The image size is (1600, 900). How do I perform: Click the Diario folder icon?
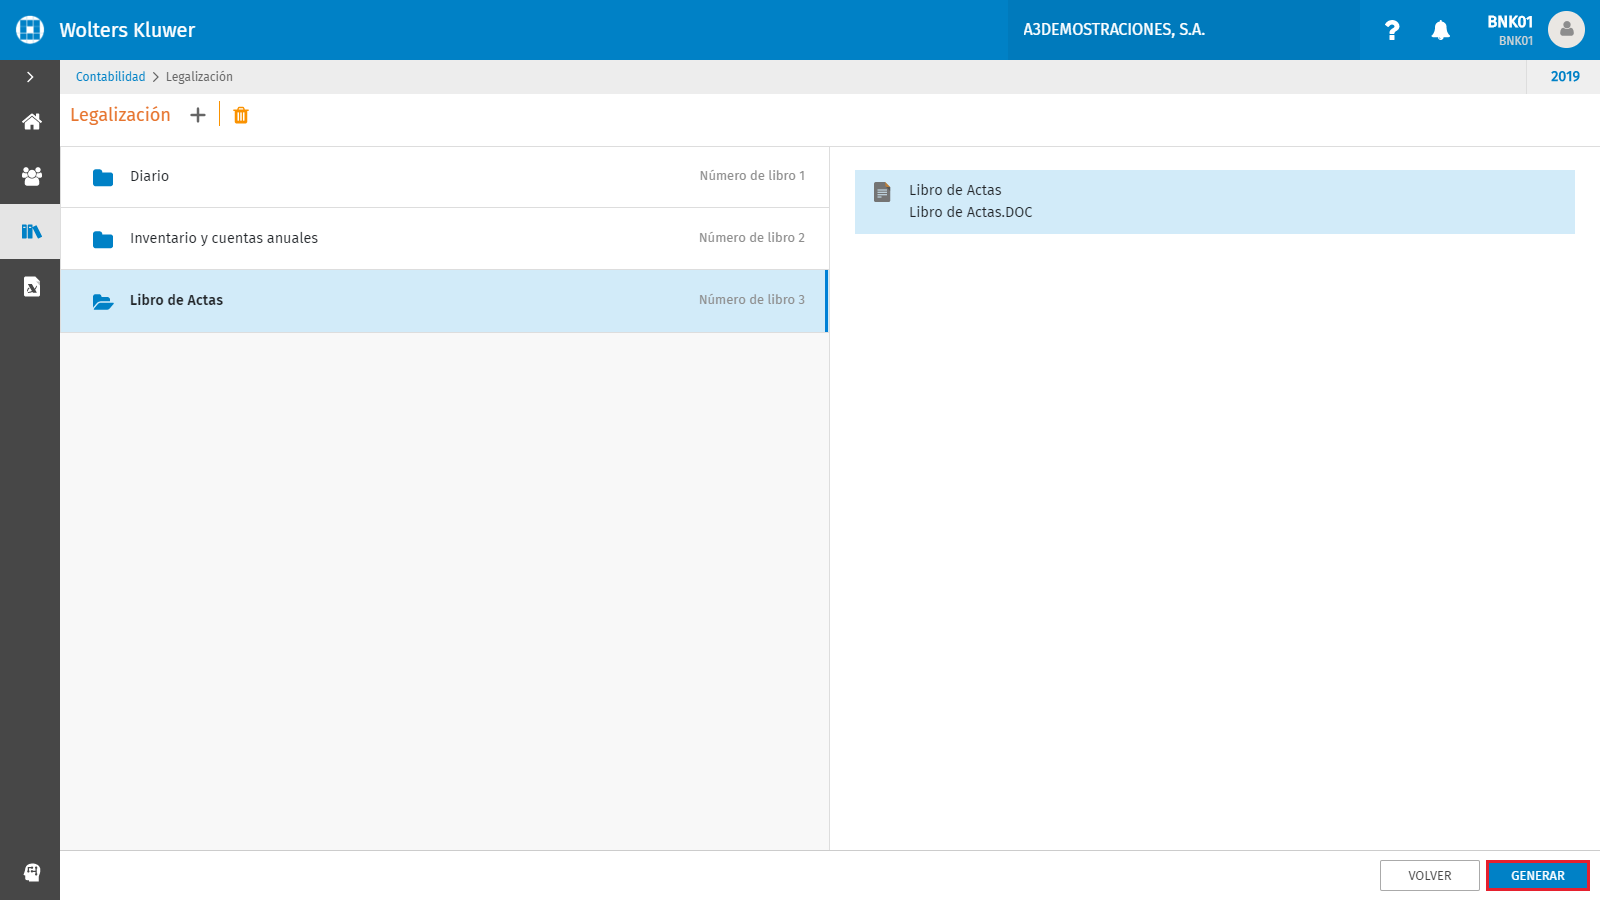pos(103,178)
